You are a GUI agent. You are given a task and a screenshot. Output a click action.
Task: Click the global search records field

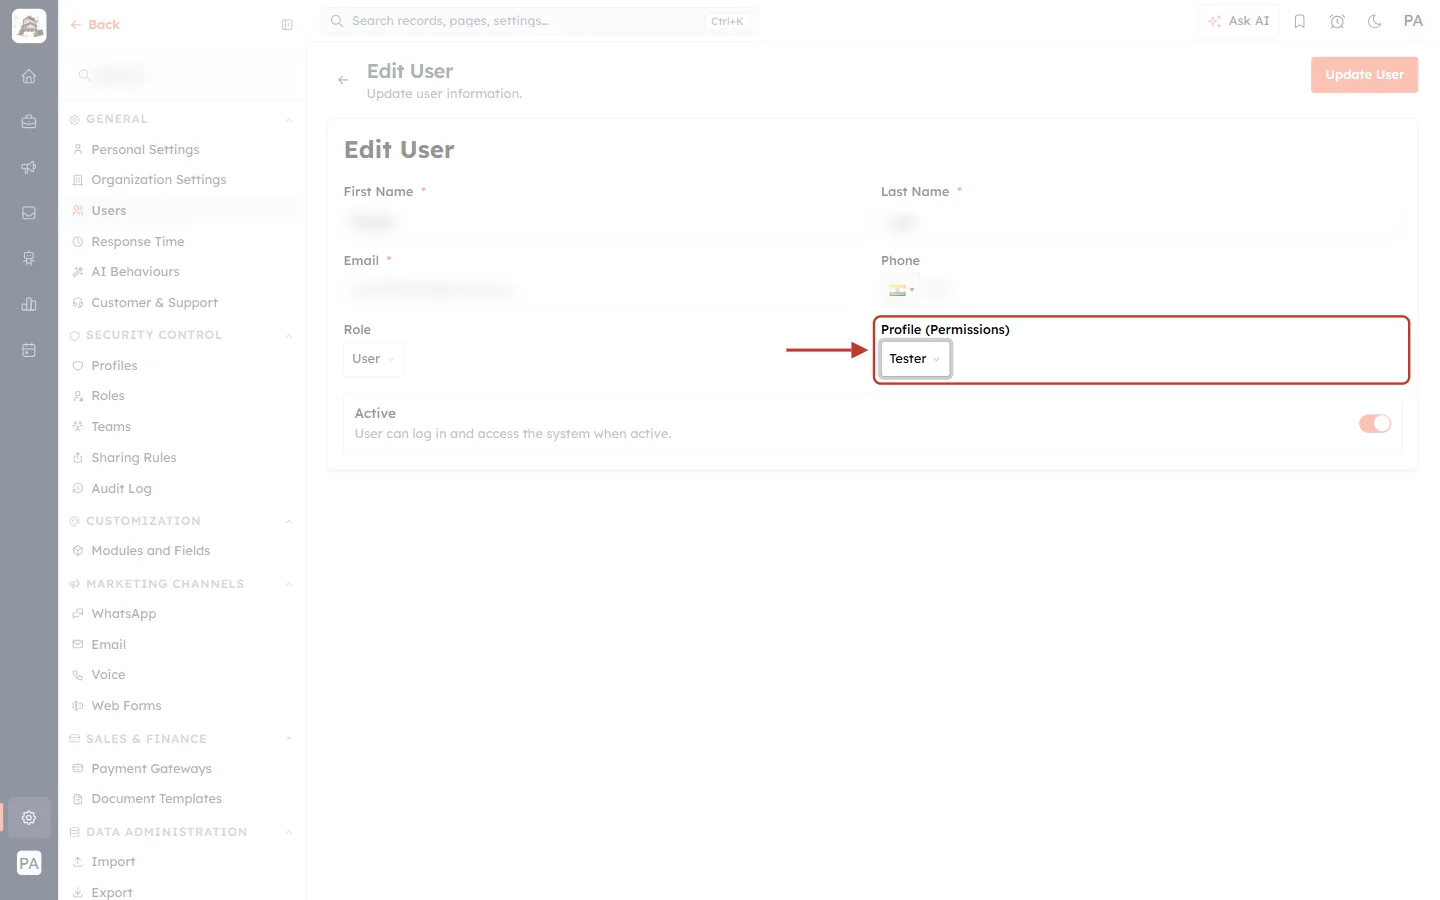[539, 21]
